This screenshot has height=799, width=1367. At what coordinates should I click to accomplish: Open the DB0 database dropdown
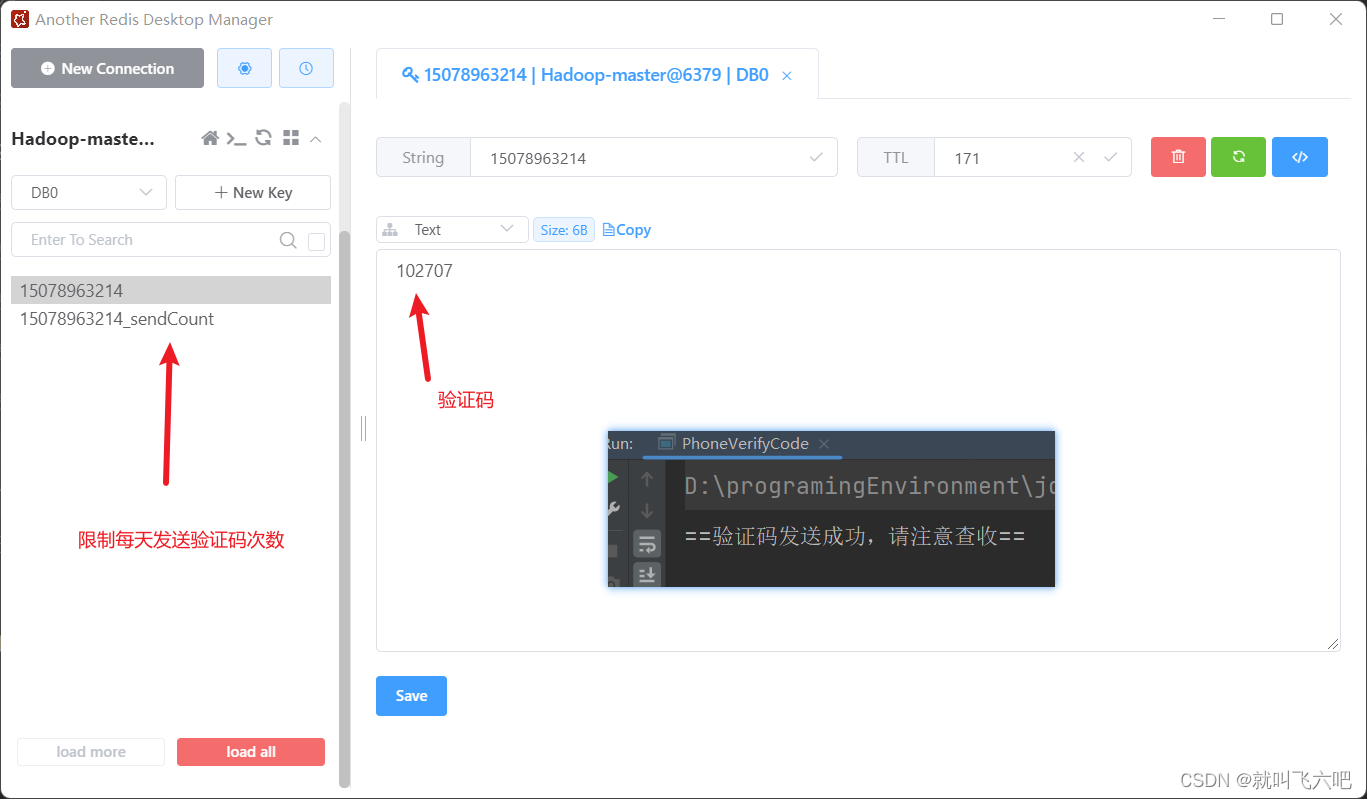point(89,193)
